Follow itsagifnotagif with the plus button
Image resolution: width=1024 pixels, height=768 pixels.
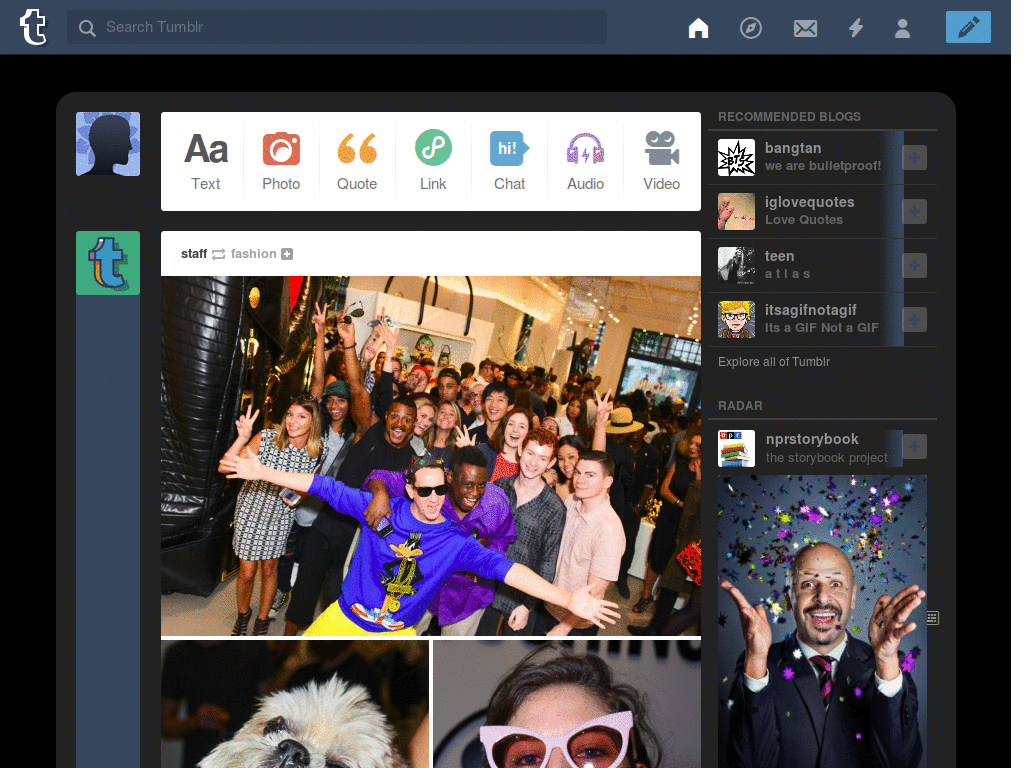click(914, 319)
